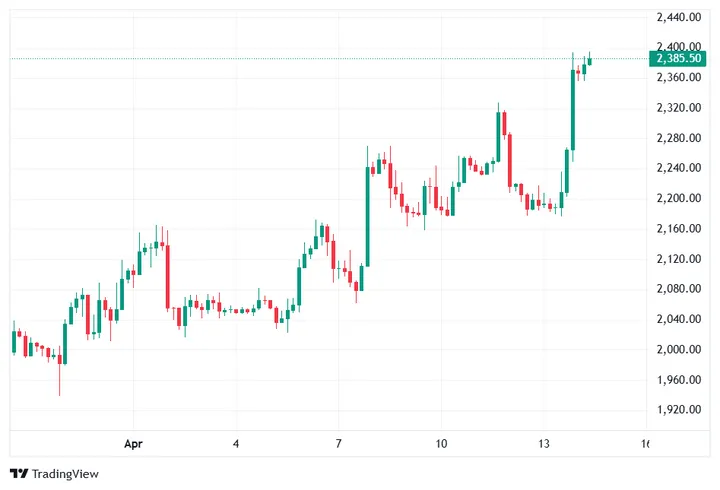This screenshot has width=720, height=490.
Task: Click the 4 date label on time axis
Action: [x=236, y=443]
